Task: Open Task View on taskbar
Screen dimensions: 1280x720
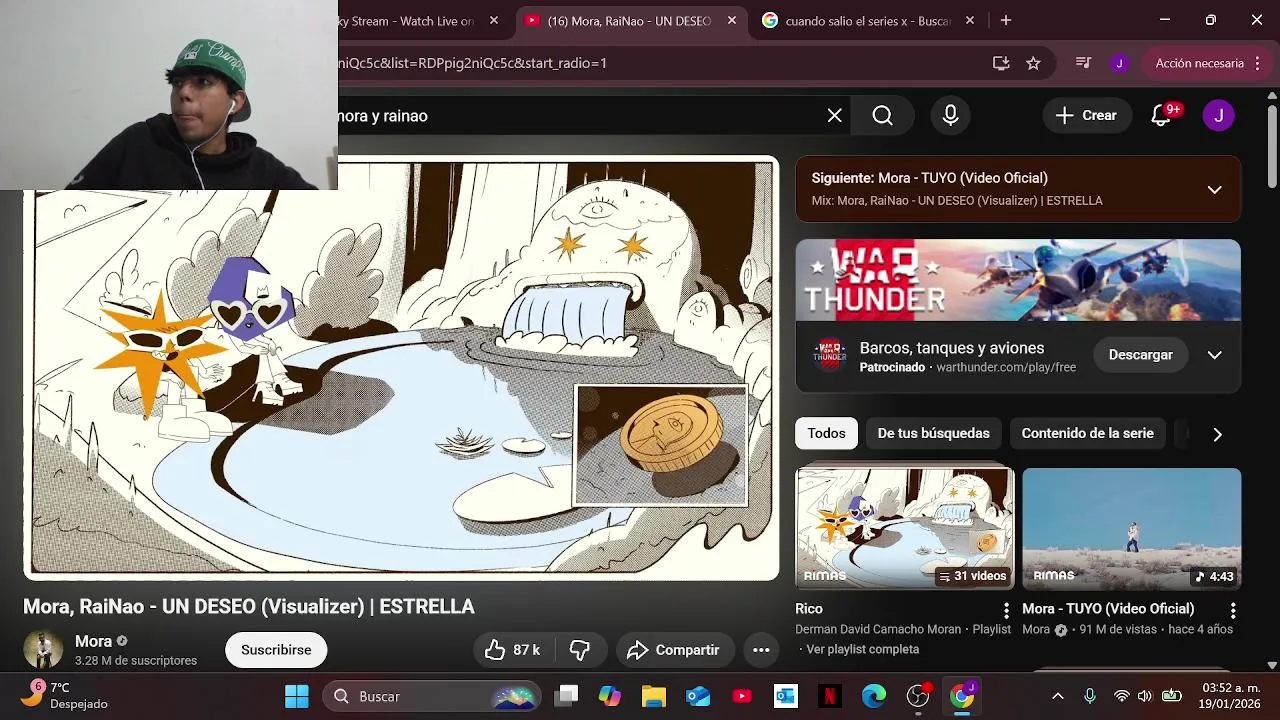Action: tap(568, 696)
